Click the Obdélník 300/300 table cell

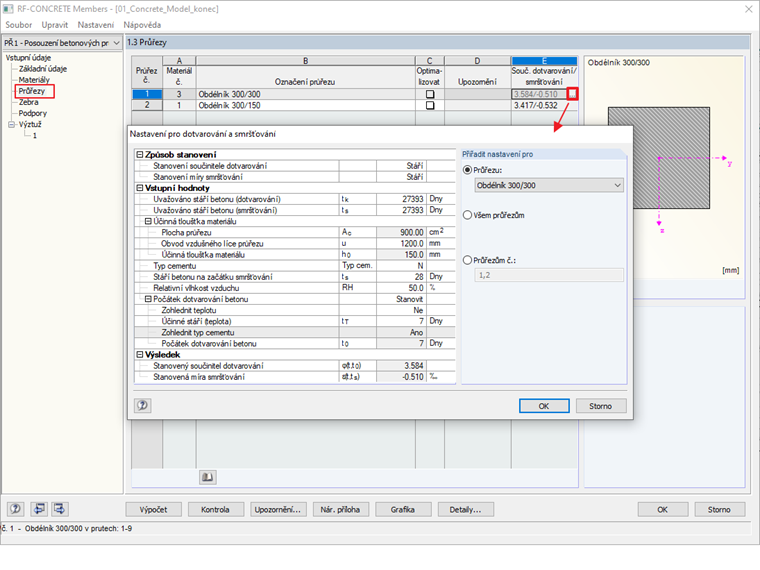point(305,94)
